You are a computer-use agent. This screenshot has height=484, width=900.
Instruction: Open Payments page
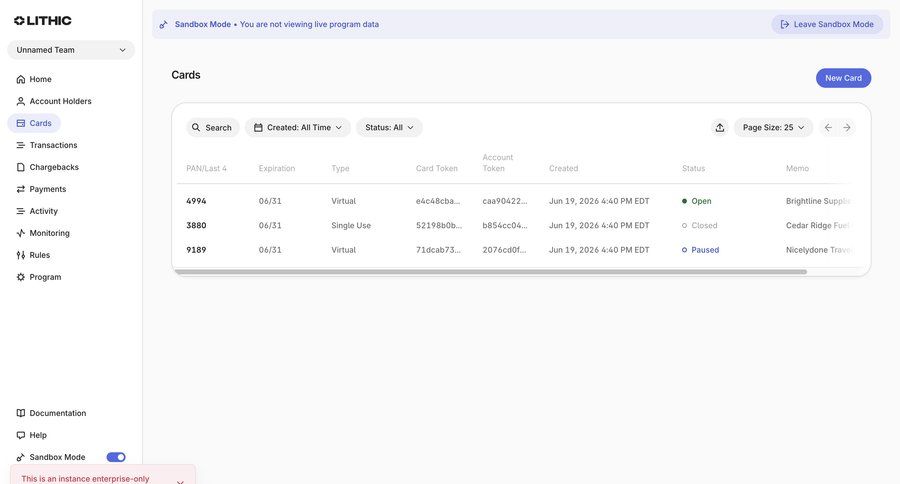click(x=41, y=189)
